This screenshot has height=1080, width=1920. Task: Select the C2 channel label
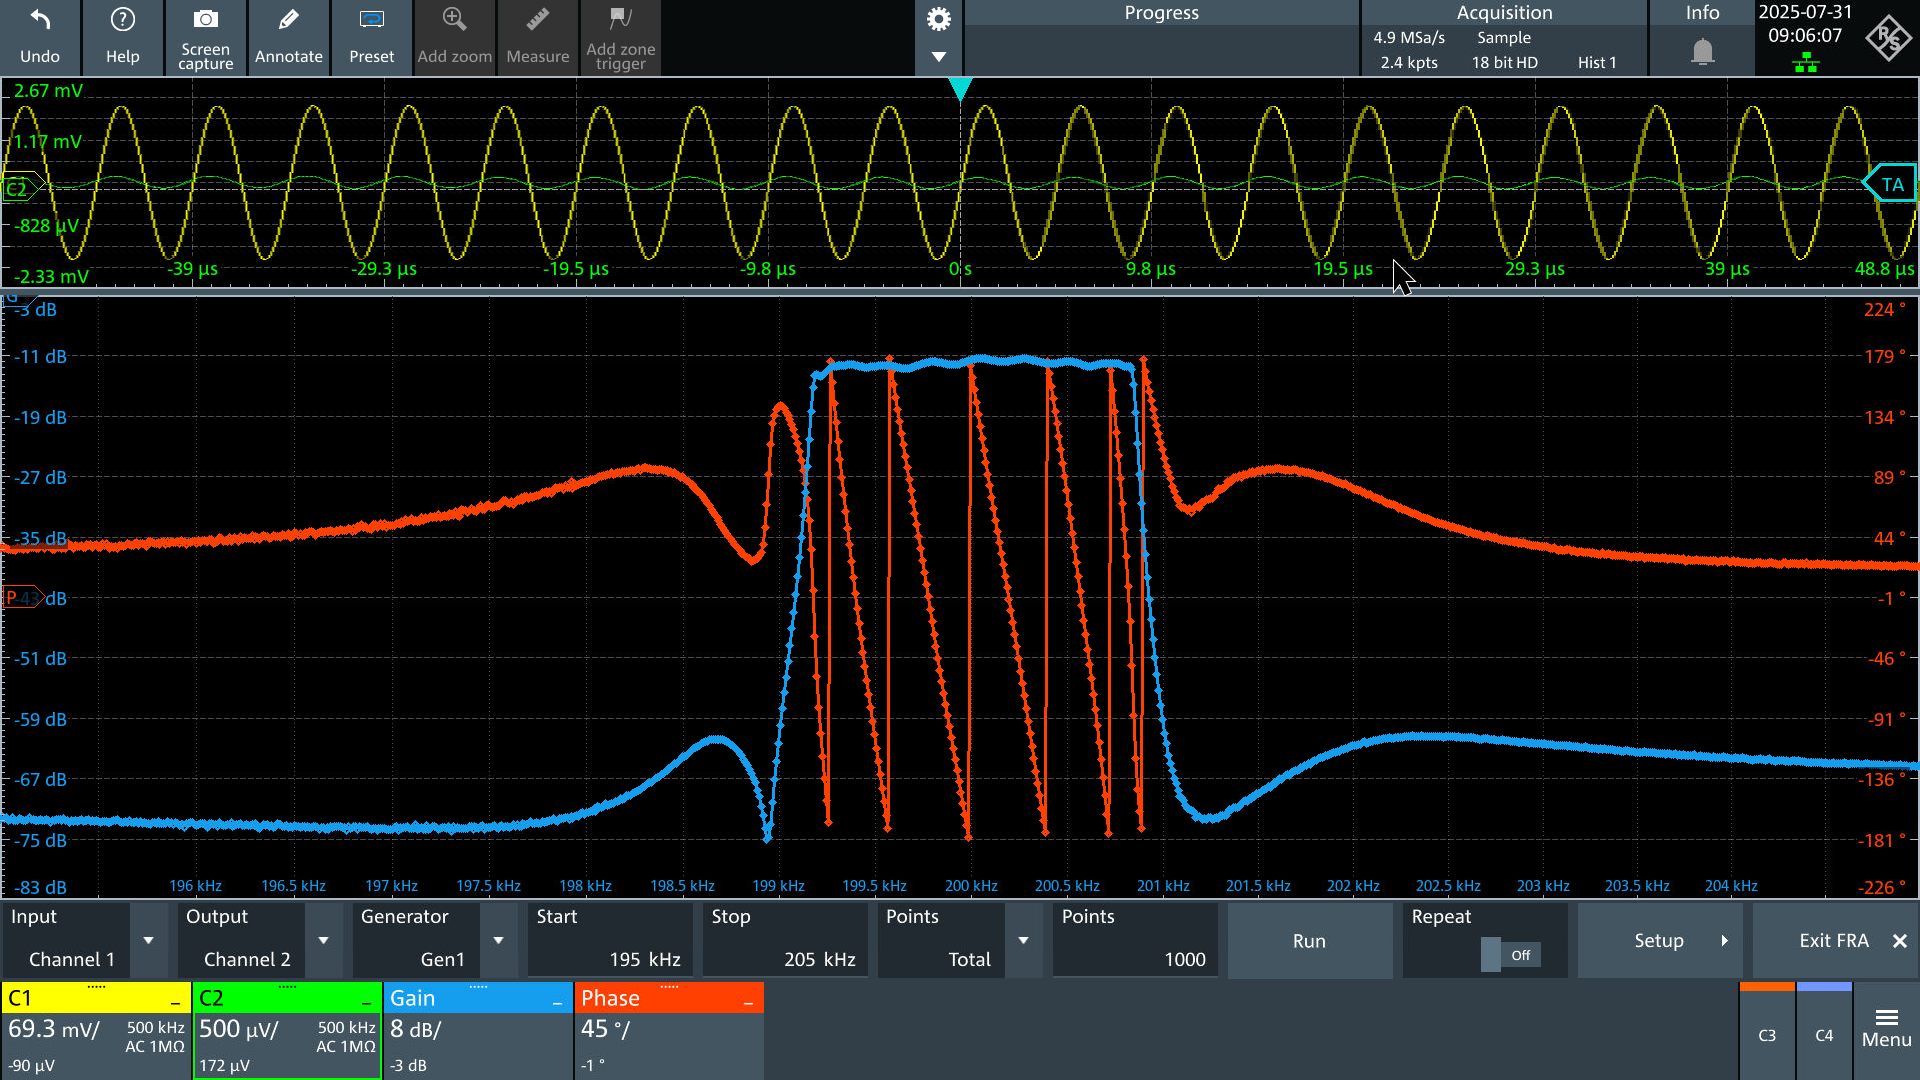pyautogui.click(x=211, y=998)
